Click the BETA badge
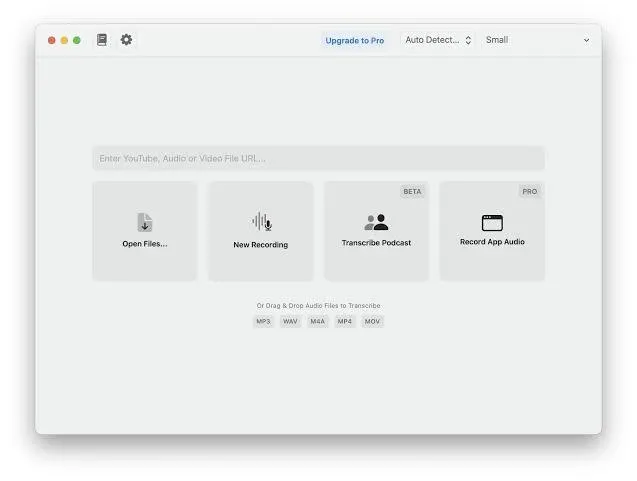The height and width of the screenshot is (481, 637). click(x=412, y=191)
